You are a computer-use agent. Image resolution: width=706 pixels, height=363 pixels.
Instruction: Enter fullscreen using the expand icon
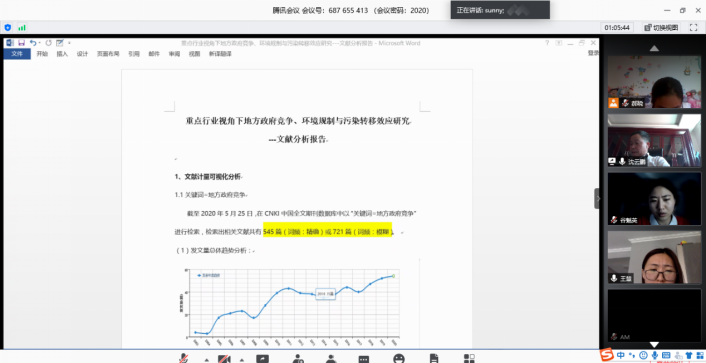click(x=693, y=27)
